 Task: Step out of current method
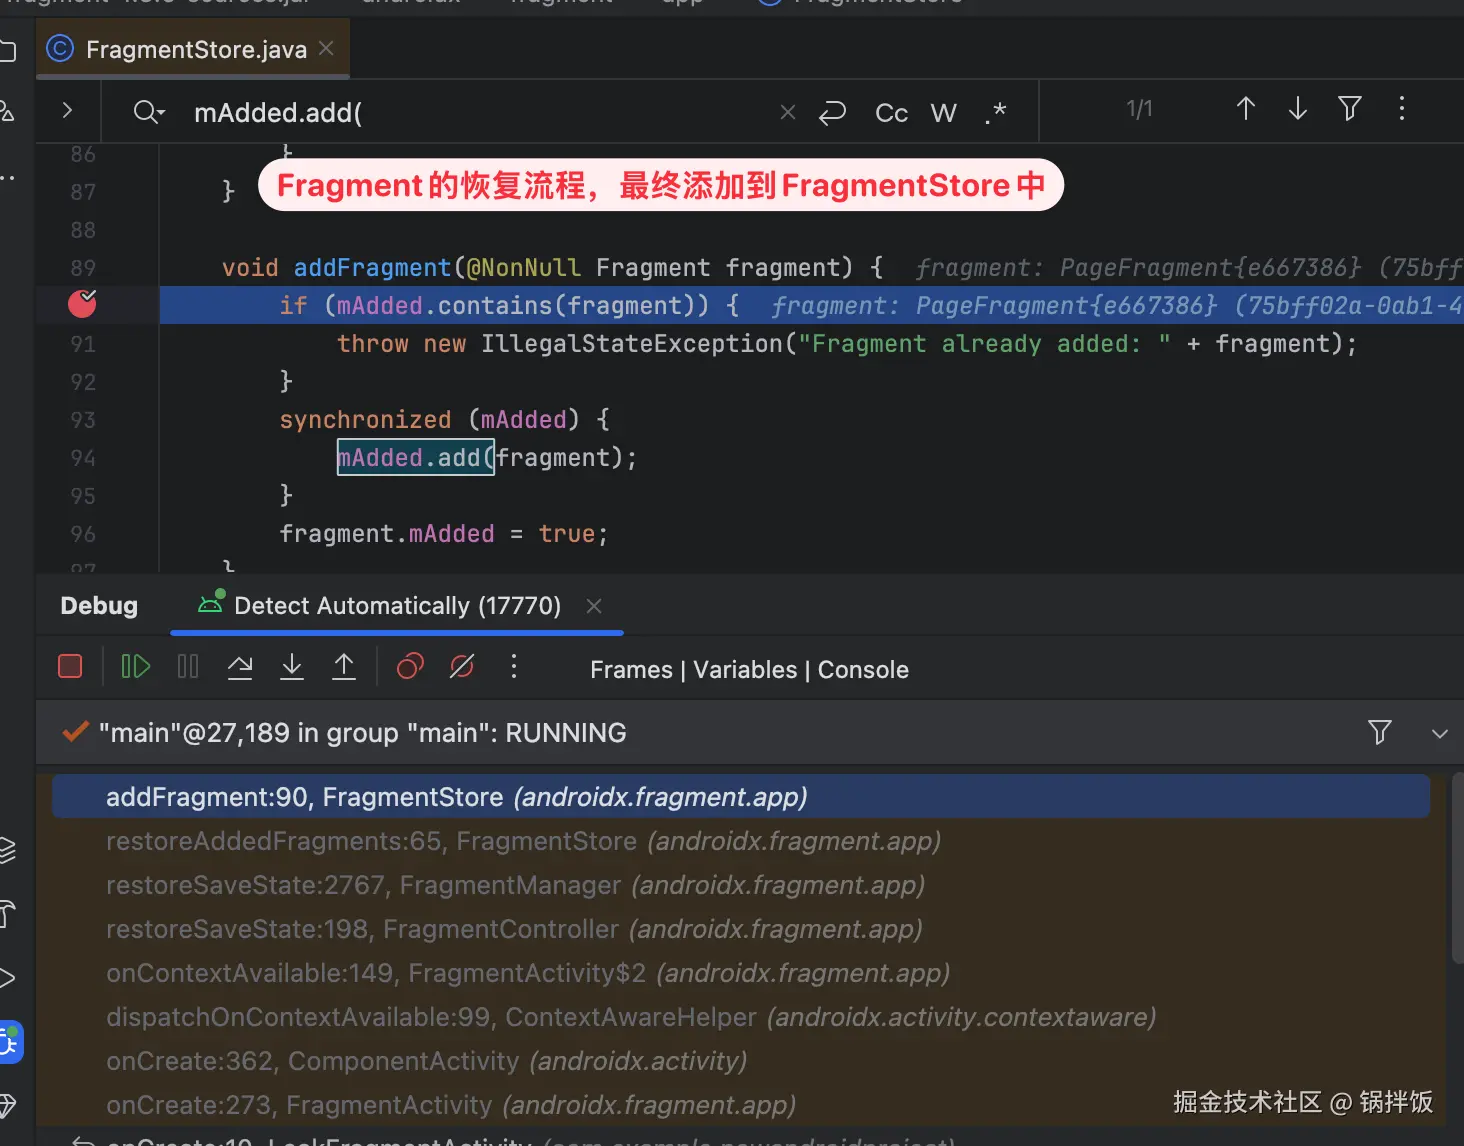(x=344, y=666)
